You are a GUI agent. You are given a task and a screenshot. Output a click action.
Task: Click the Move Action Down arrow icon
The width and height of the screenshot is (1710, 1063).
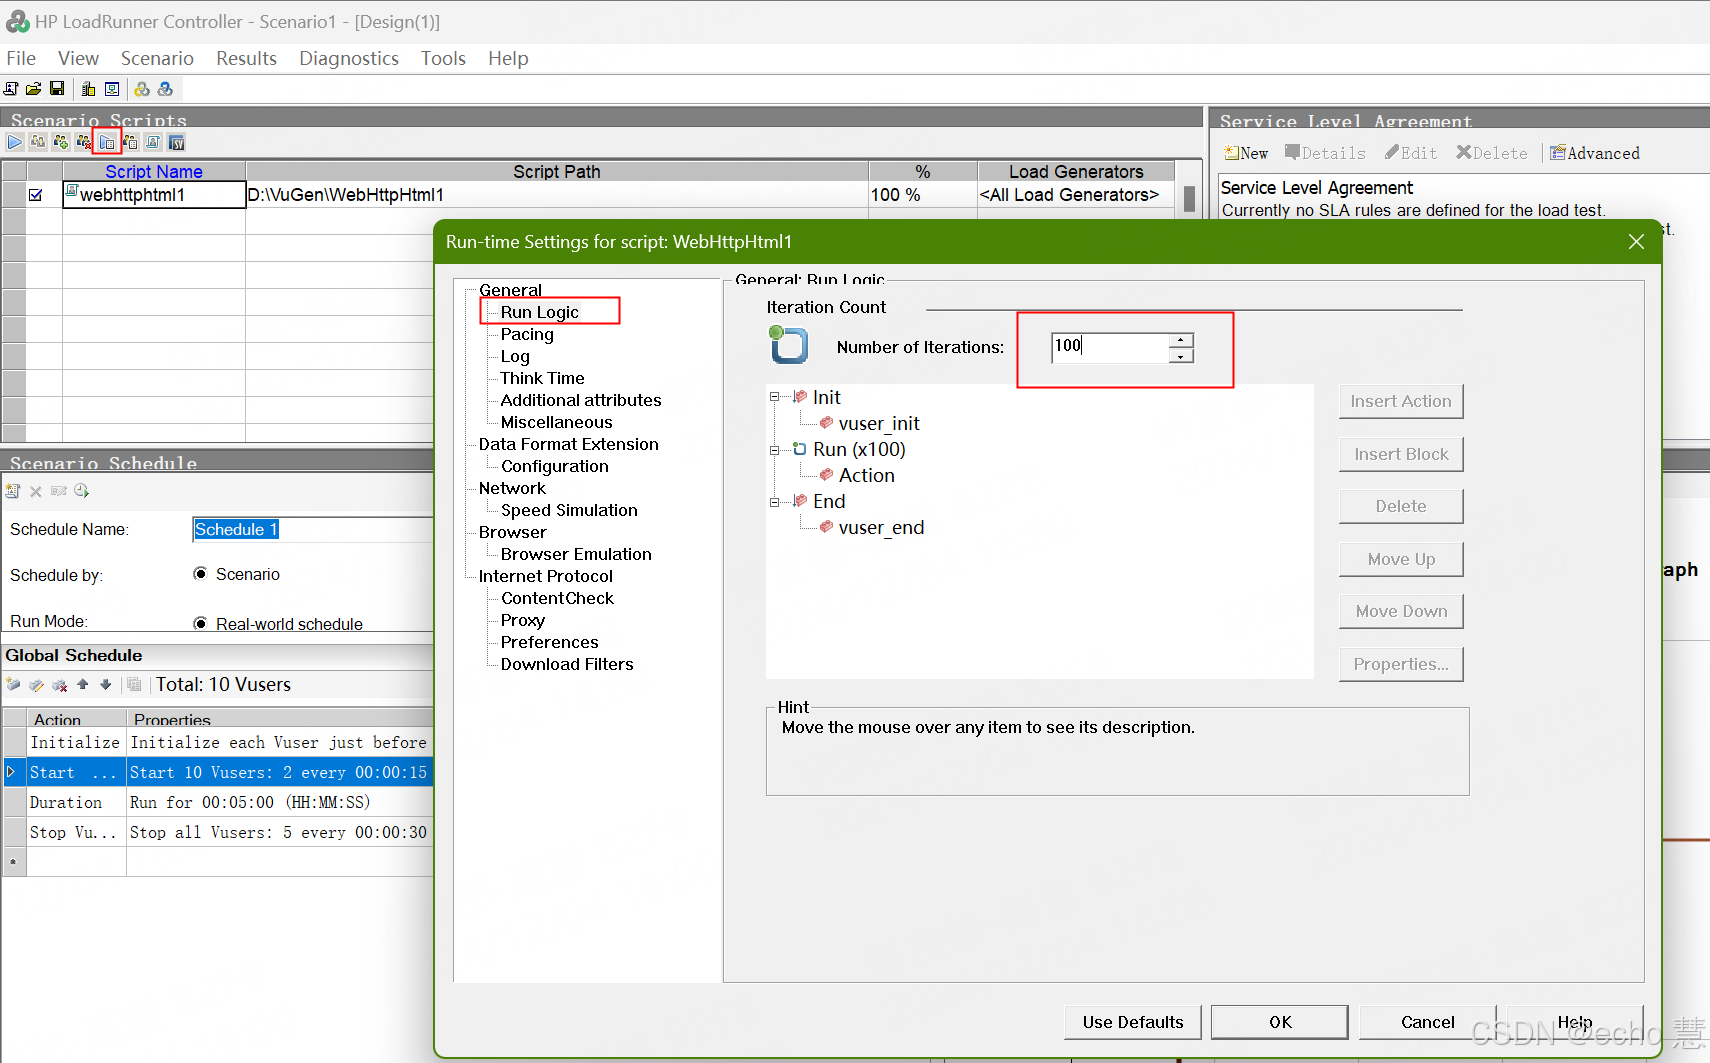pyautogui.click(x=105, y=685)
